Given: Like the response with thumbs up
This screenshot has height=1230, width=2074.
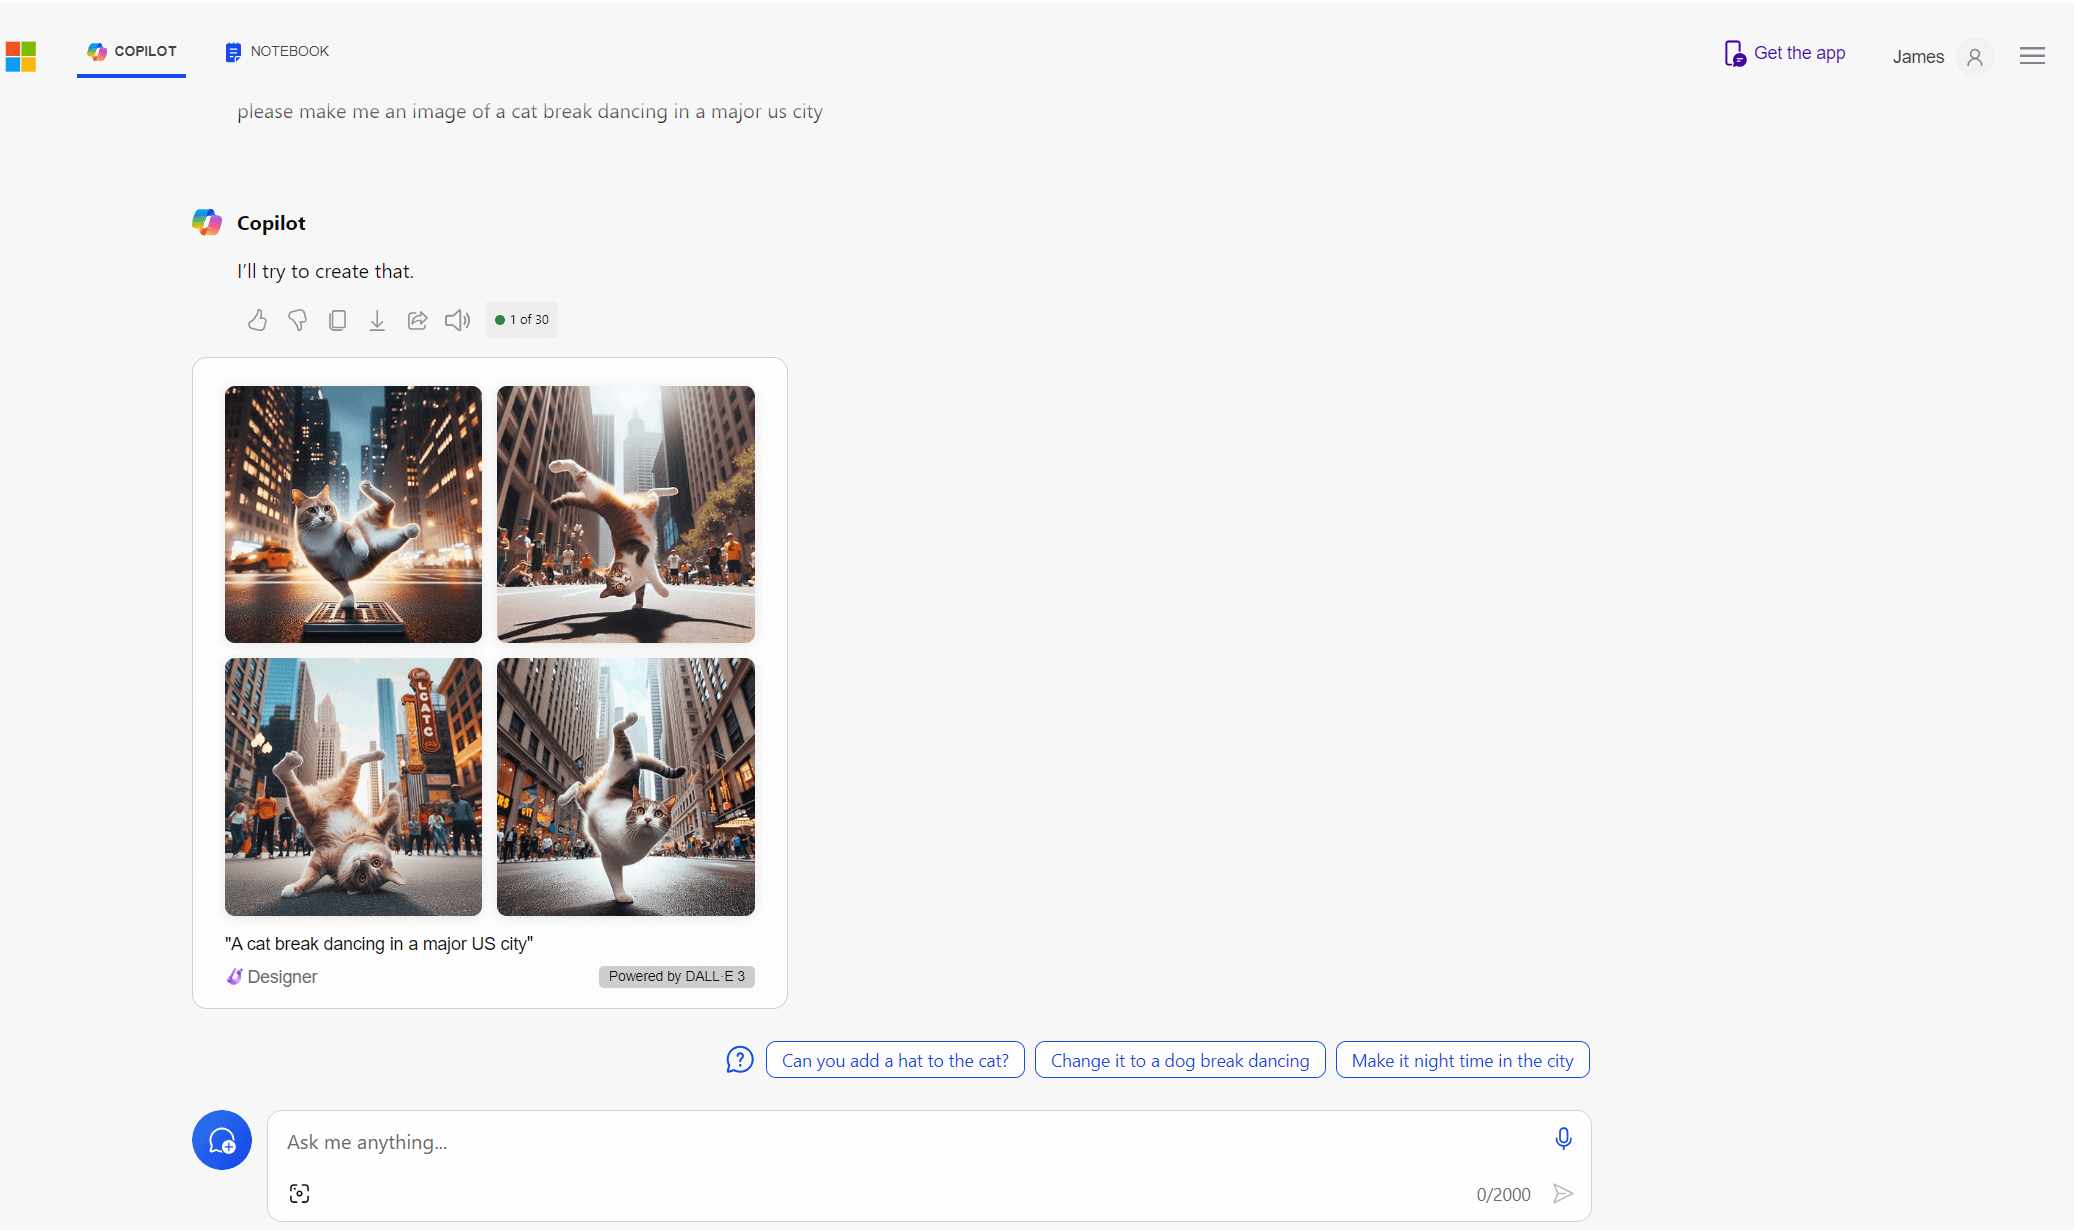Looking at the screenshot, I should tap(257, 320).
